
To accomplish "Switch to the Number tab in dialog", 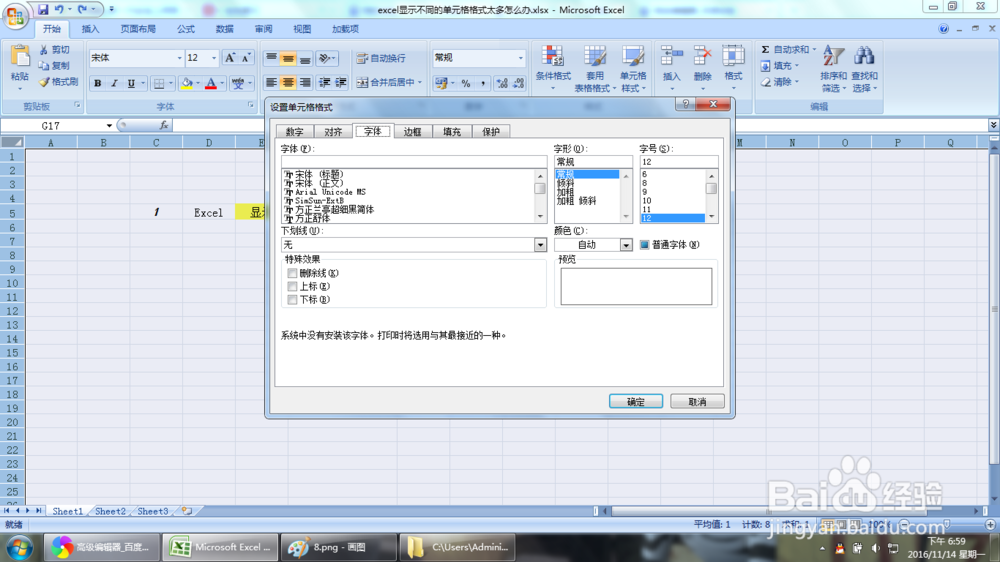I will point(294,132).
